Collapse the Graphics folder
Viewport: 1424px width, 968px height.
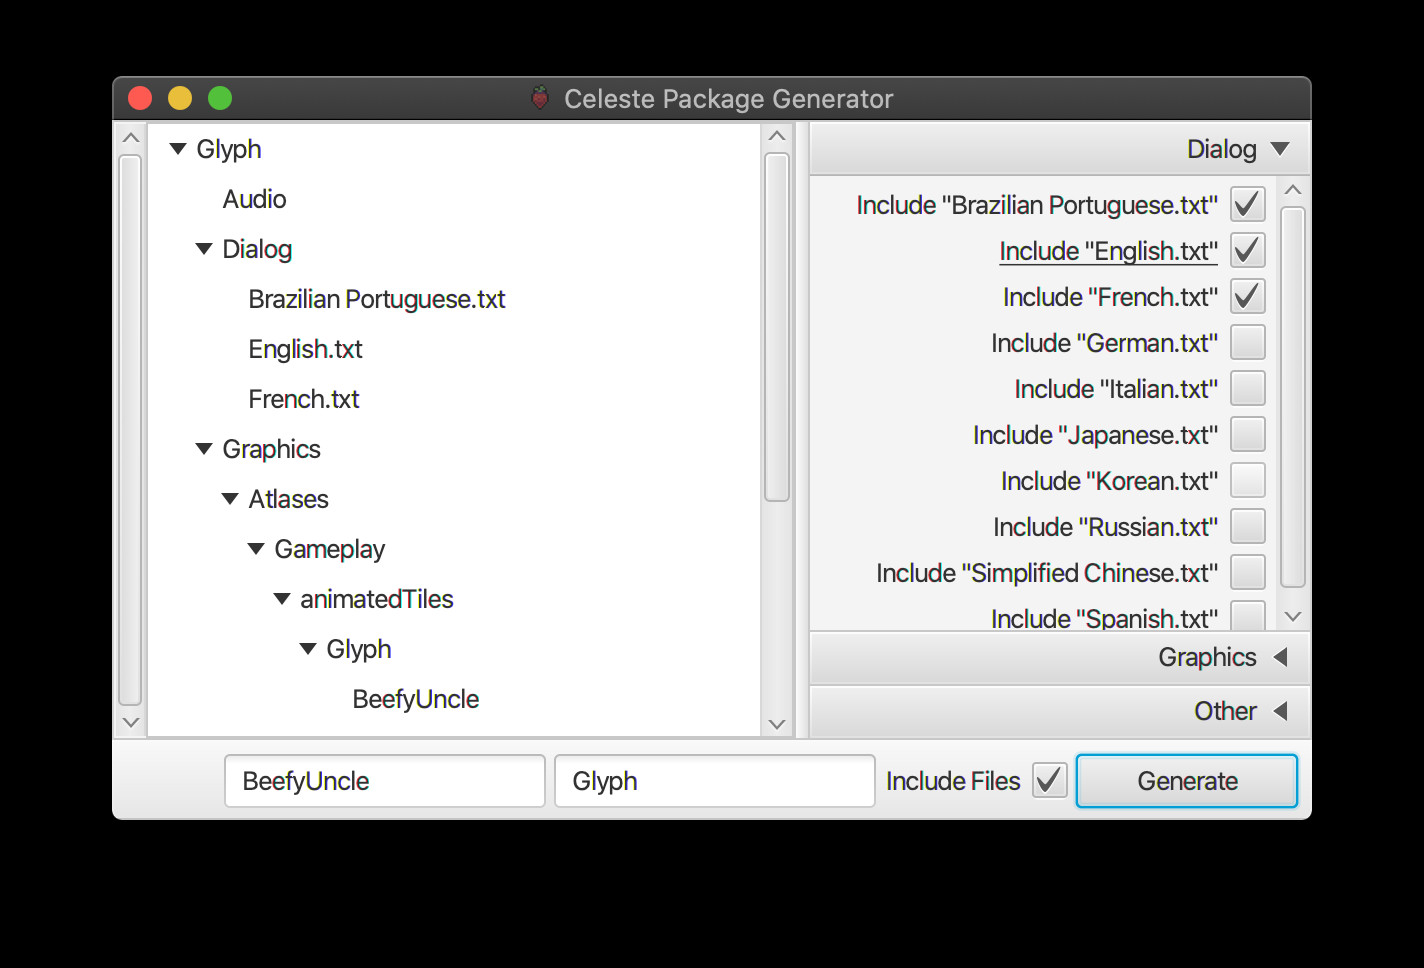pos(204,448)
